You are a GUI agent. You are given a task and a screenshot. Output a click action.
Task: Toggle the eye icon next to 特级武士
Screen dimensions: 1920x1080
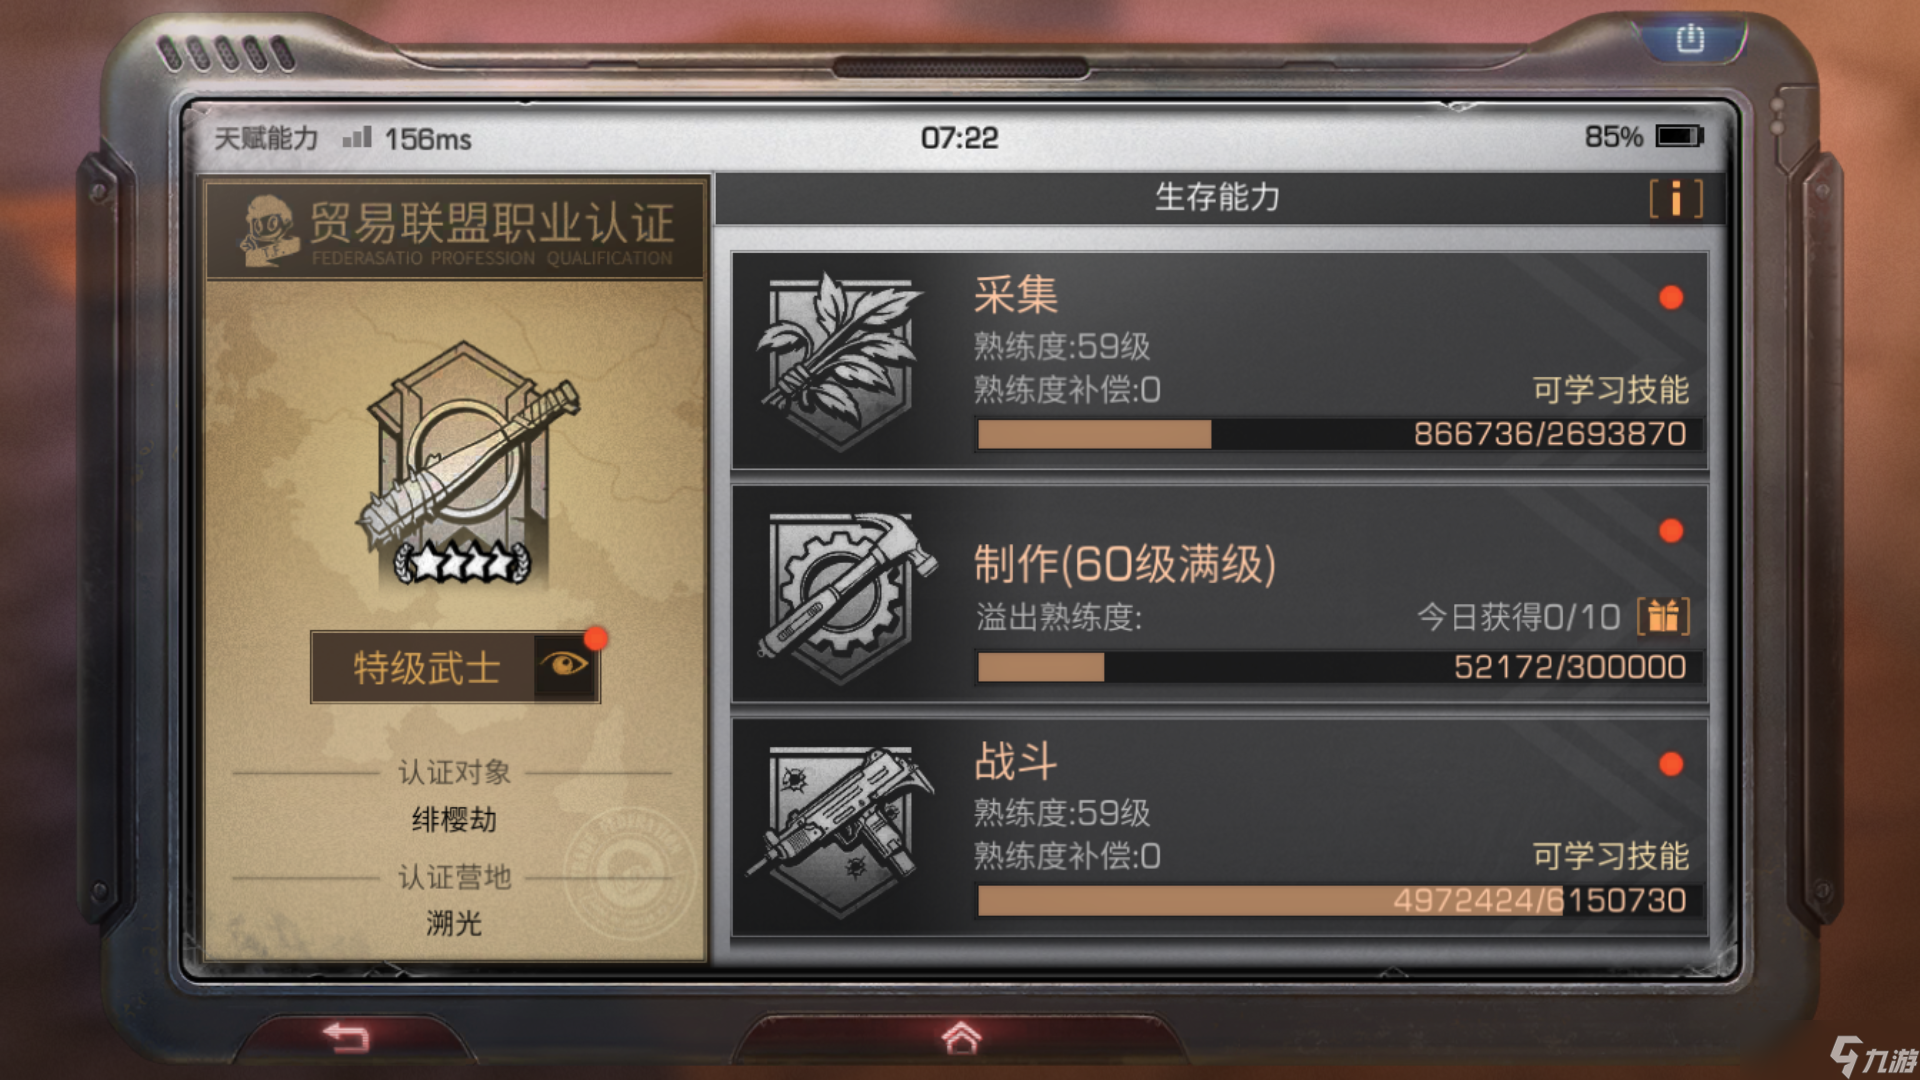click(x=565, y=666)
